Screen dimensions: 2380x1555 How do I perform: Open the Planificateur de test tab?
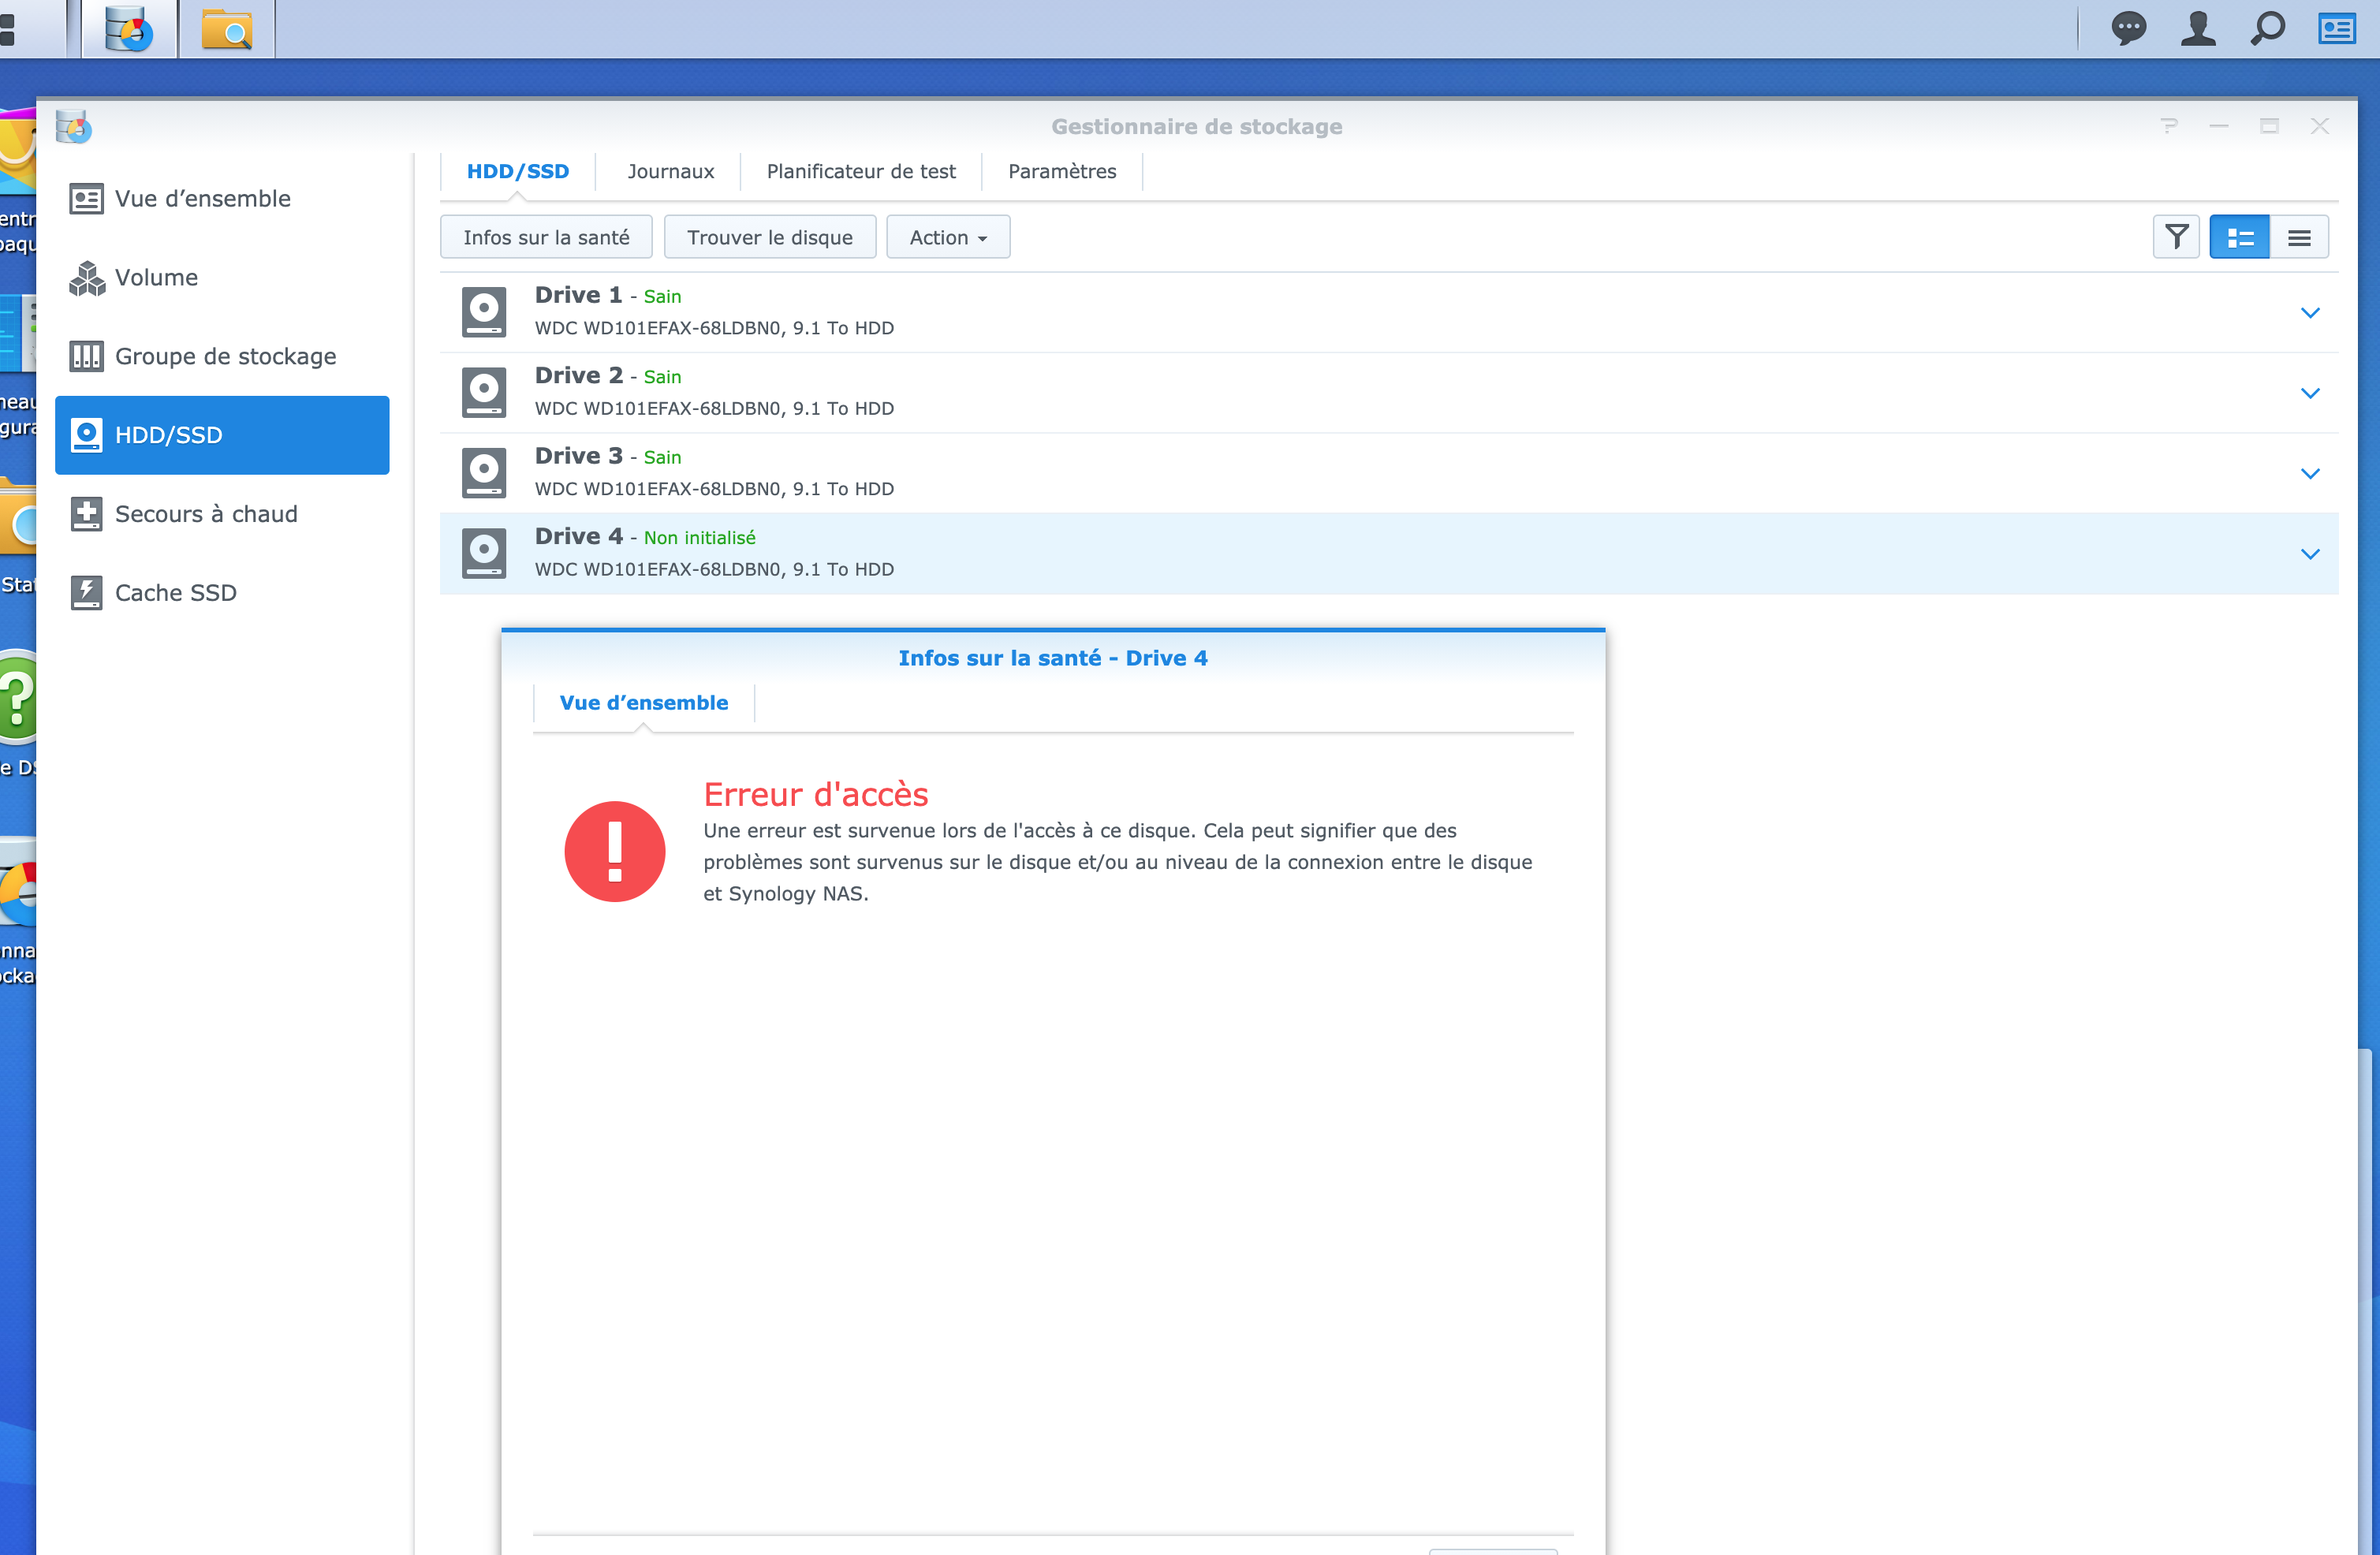click(x=861, y=171)
